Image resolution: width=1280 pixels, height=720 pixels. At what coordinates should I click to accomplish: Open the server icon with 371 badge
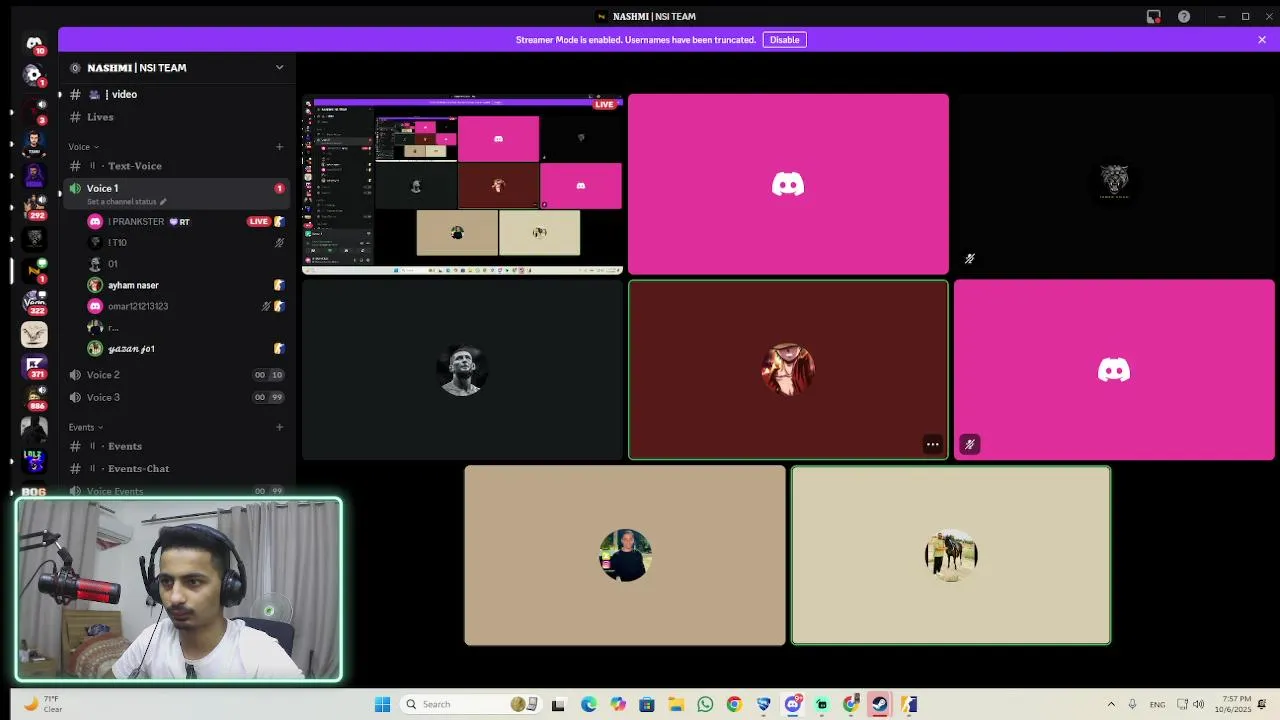click(x=34, y=366)
